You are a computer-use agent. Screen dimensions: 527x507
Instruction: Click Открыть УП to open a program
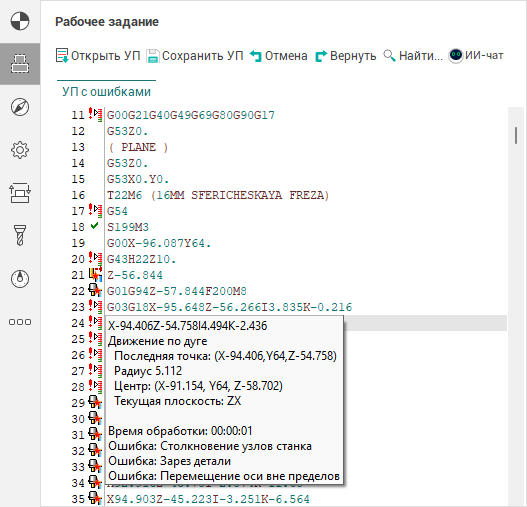98,55
